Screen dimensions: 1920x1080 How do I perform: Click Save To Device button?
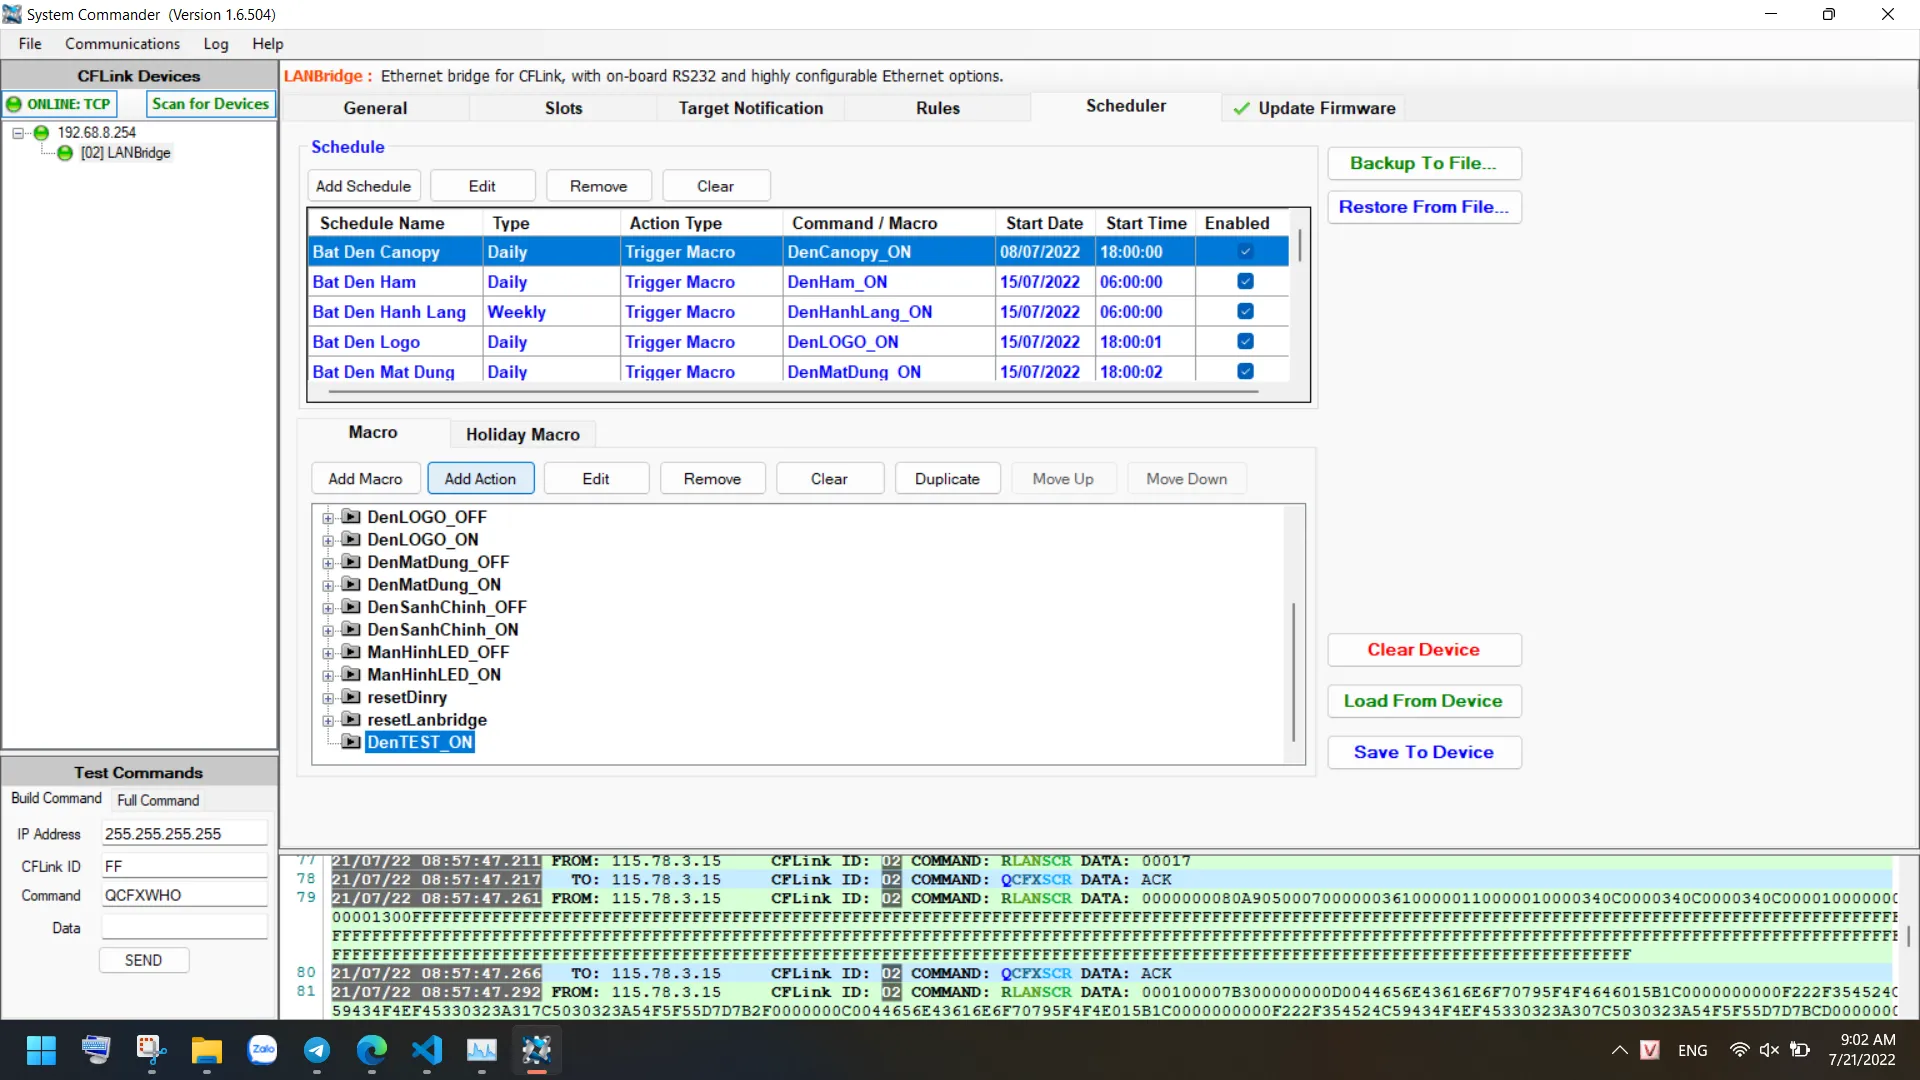(1423, 752)
